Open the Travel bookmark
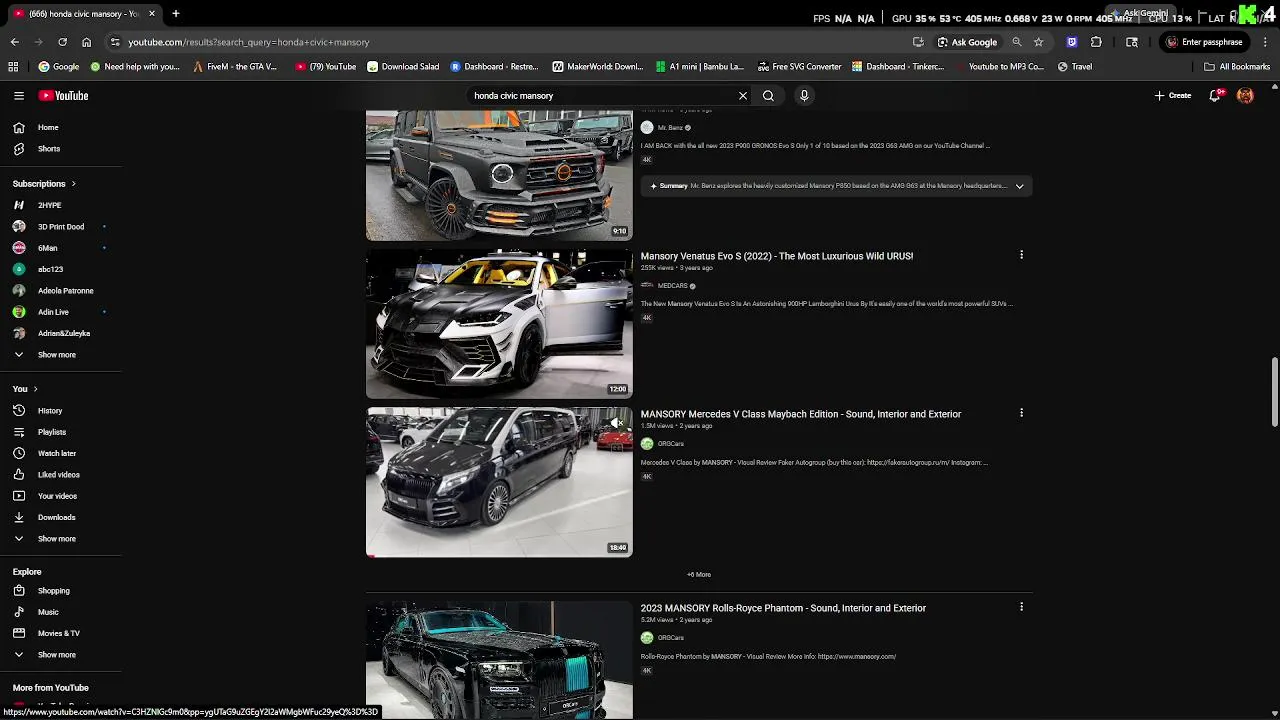The image size is (1280, 720). 1075,66
